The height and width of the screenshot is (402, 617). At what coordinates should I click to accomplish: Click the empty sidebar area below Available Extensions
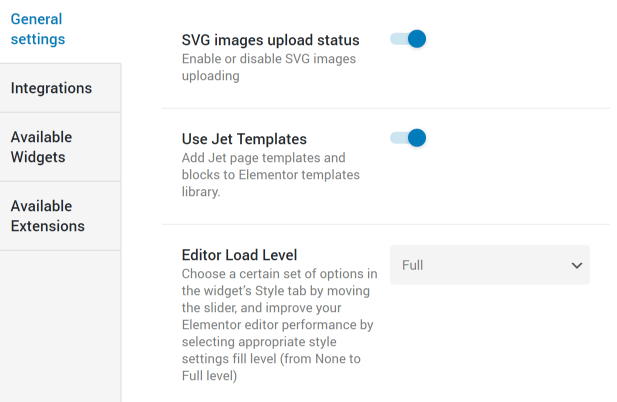click(60, 326)
